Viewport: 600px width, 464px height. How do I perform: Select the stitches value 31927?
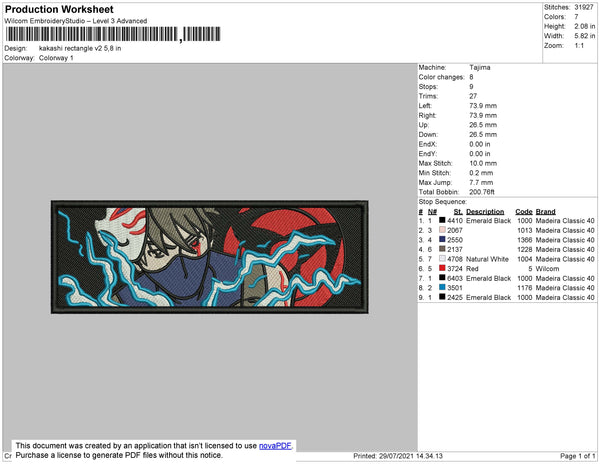584,7
